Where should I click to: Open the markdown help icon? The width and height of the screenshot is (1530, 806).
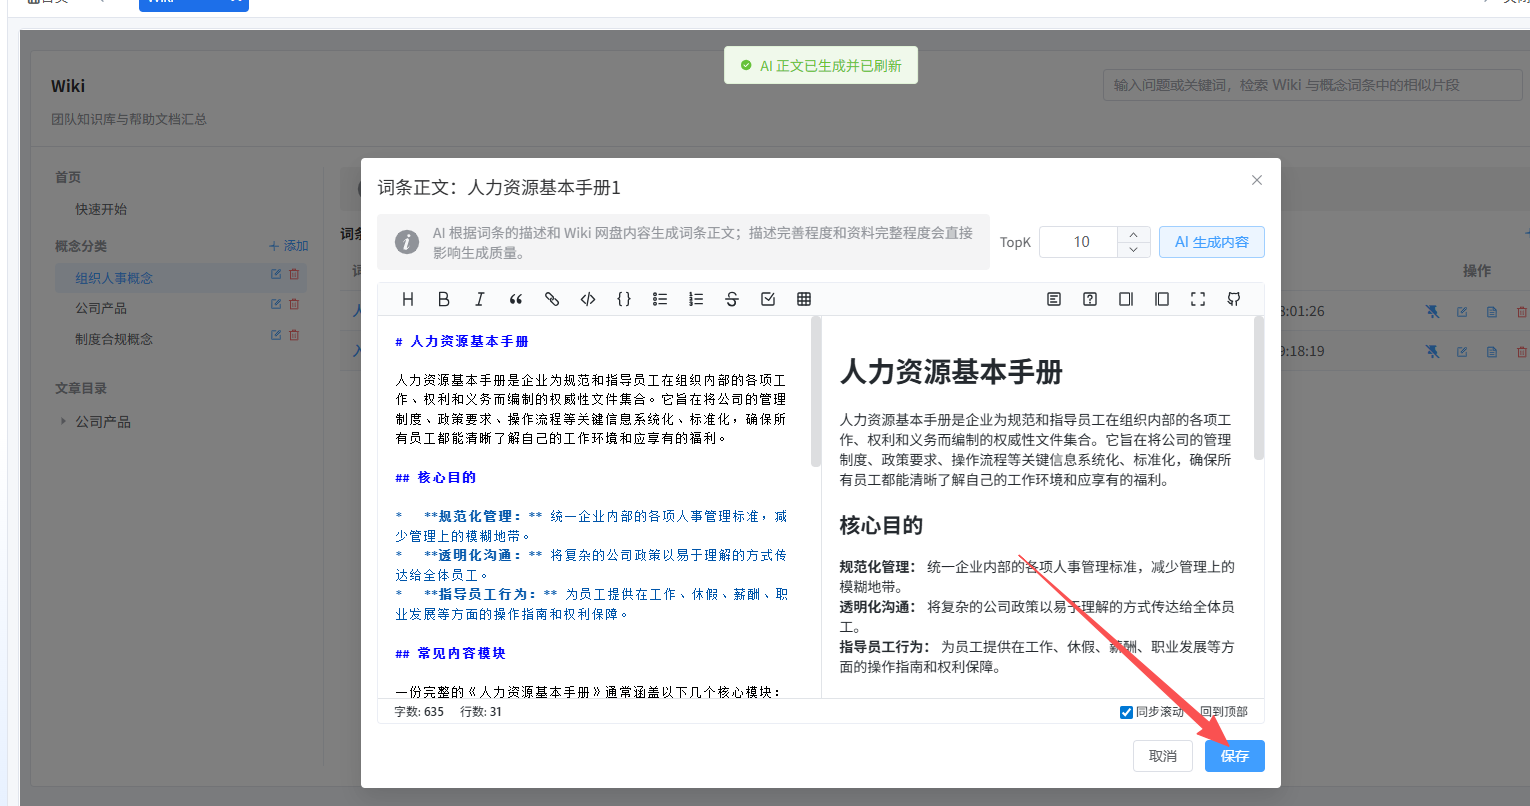pyautogui.click(x=1090, y=299)
